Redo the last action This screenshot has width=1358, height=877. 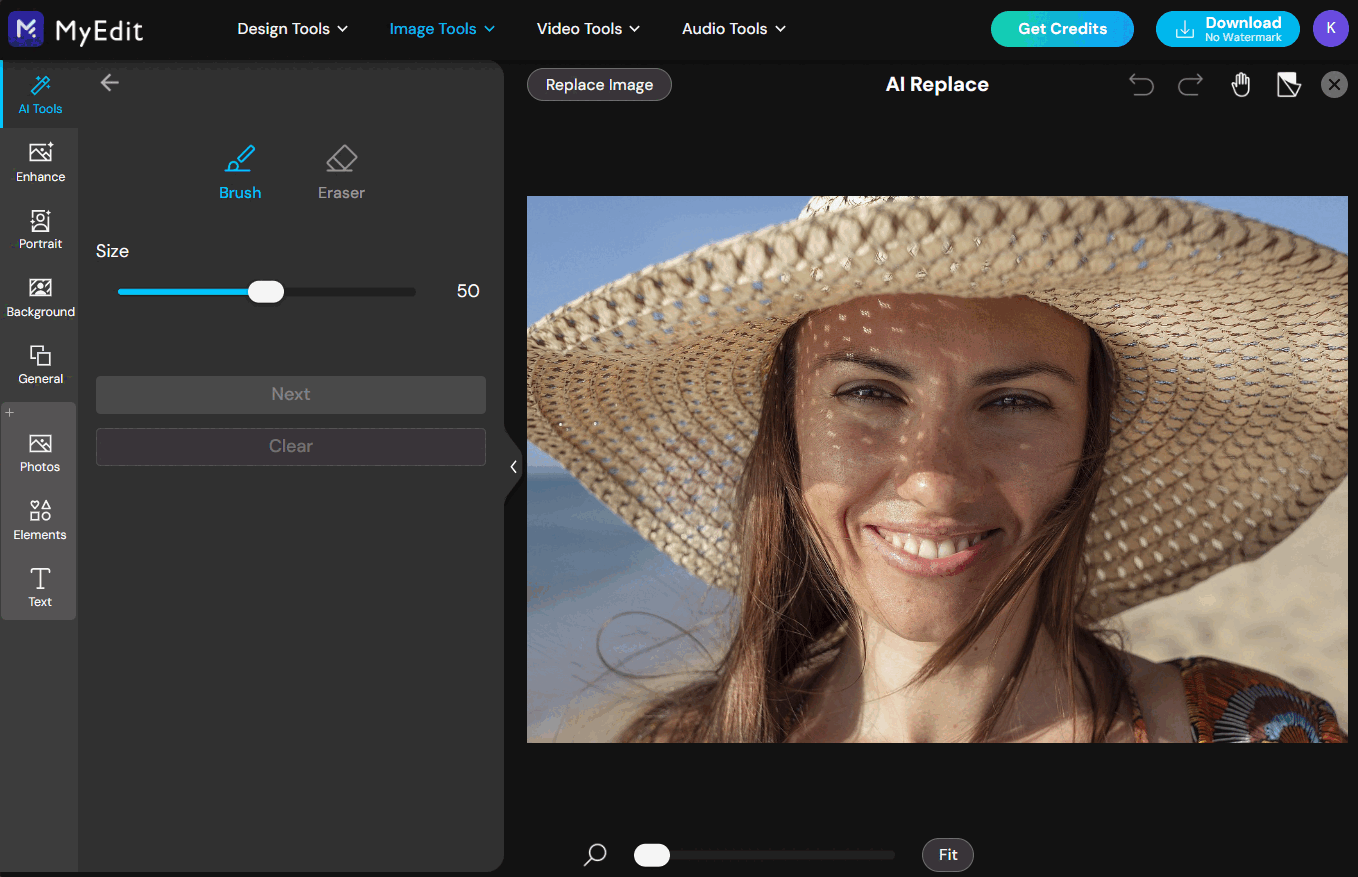tap(1190, 85)
